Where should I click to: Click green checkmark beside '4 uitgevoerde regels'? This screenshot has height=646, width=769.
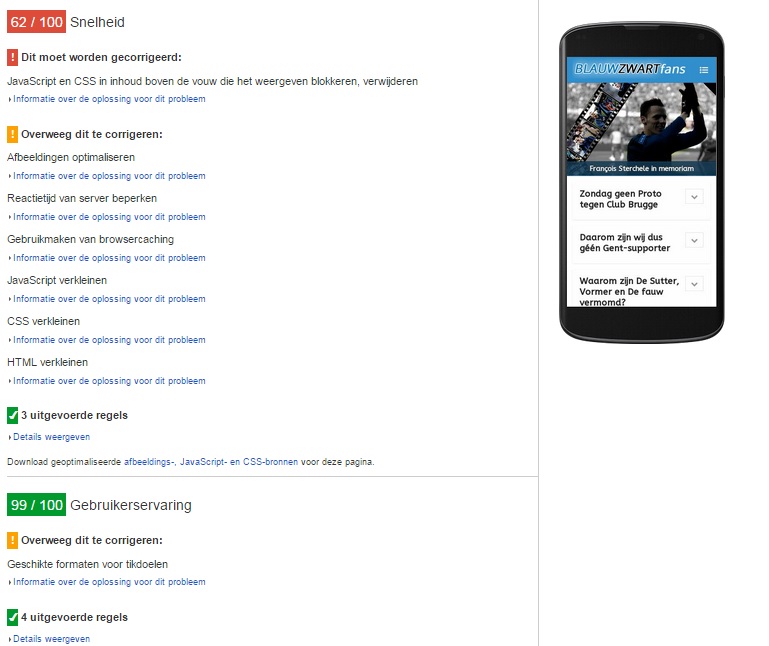(12, 617)
